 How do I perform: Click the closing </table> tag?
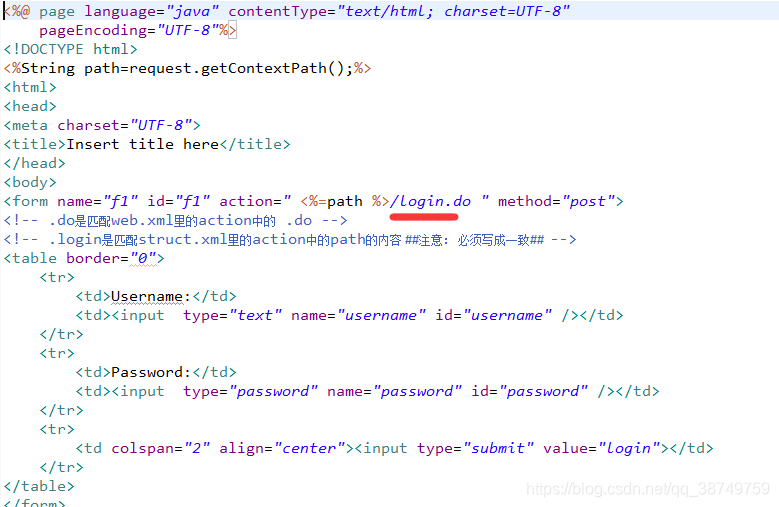(x=39, y=486)
